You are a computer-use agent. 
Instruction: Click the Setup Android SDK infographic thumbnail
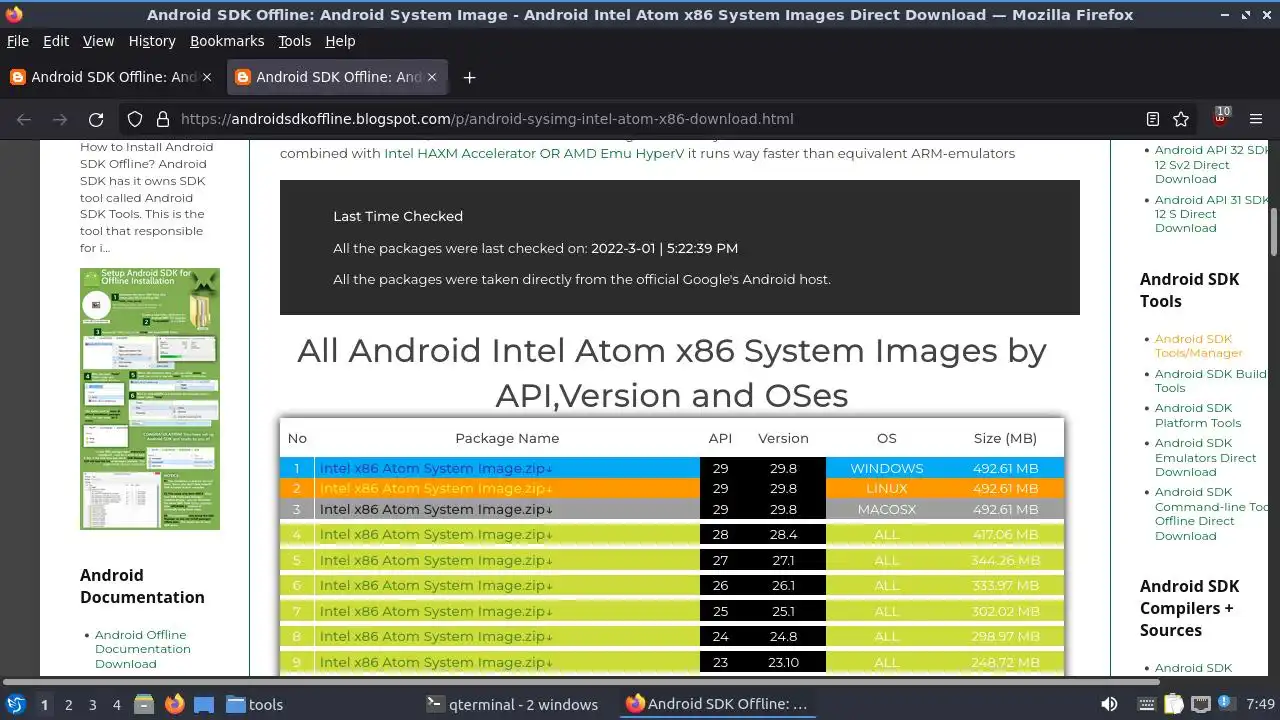tap(150, 398)
